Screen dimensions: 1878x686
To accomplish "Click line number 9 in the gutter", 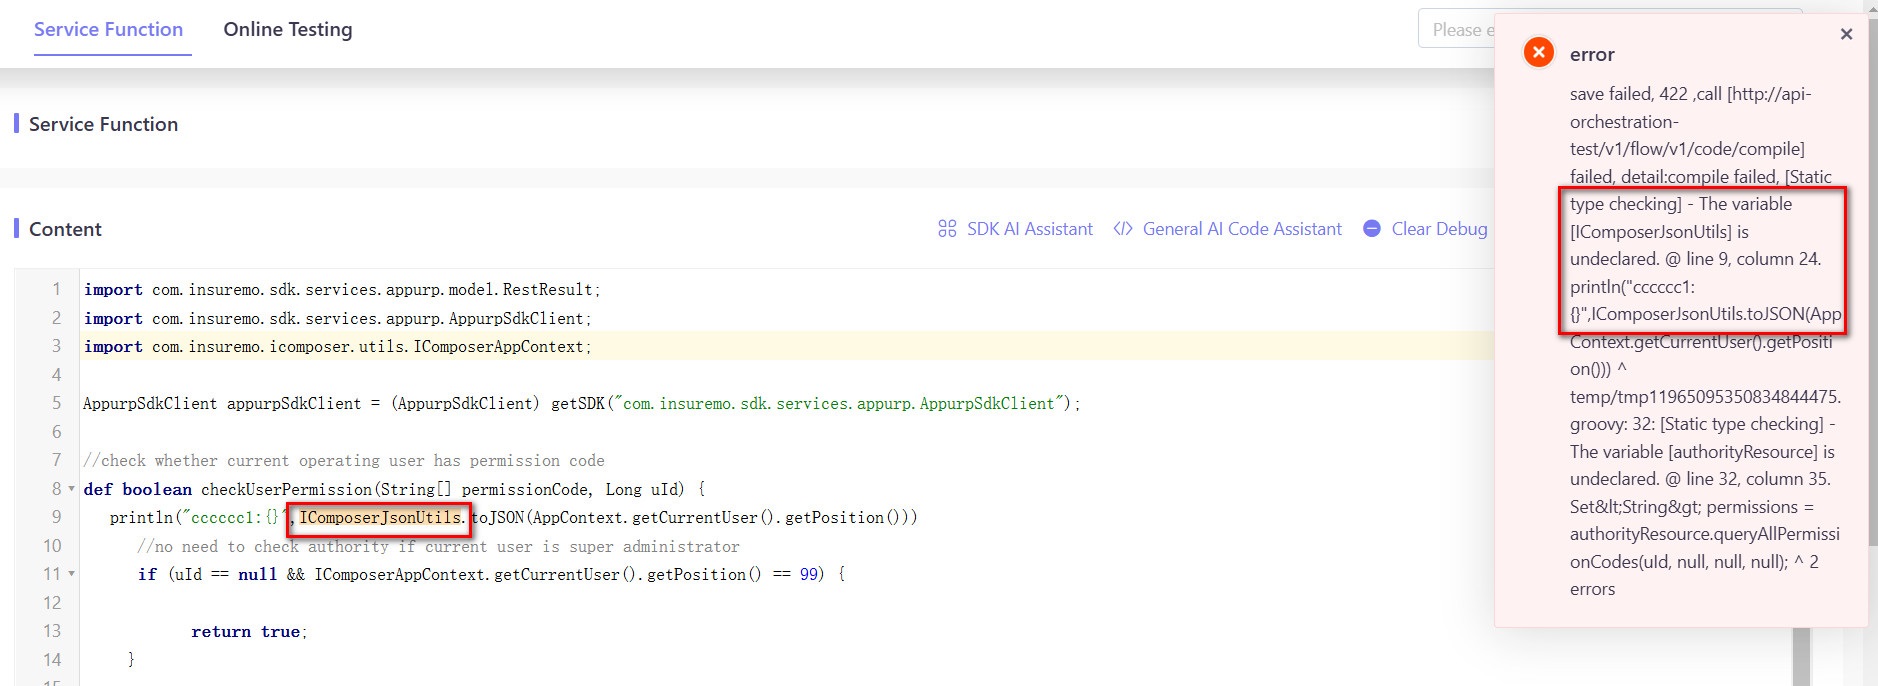I will coord(56,517).
